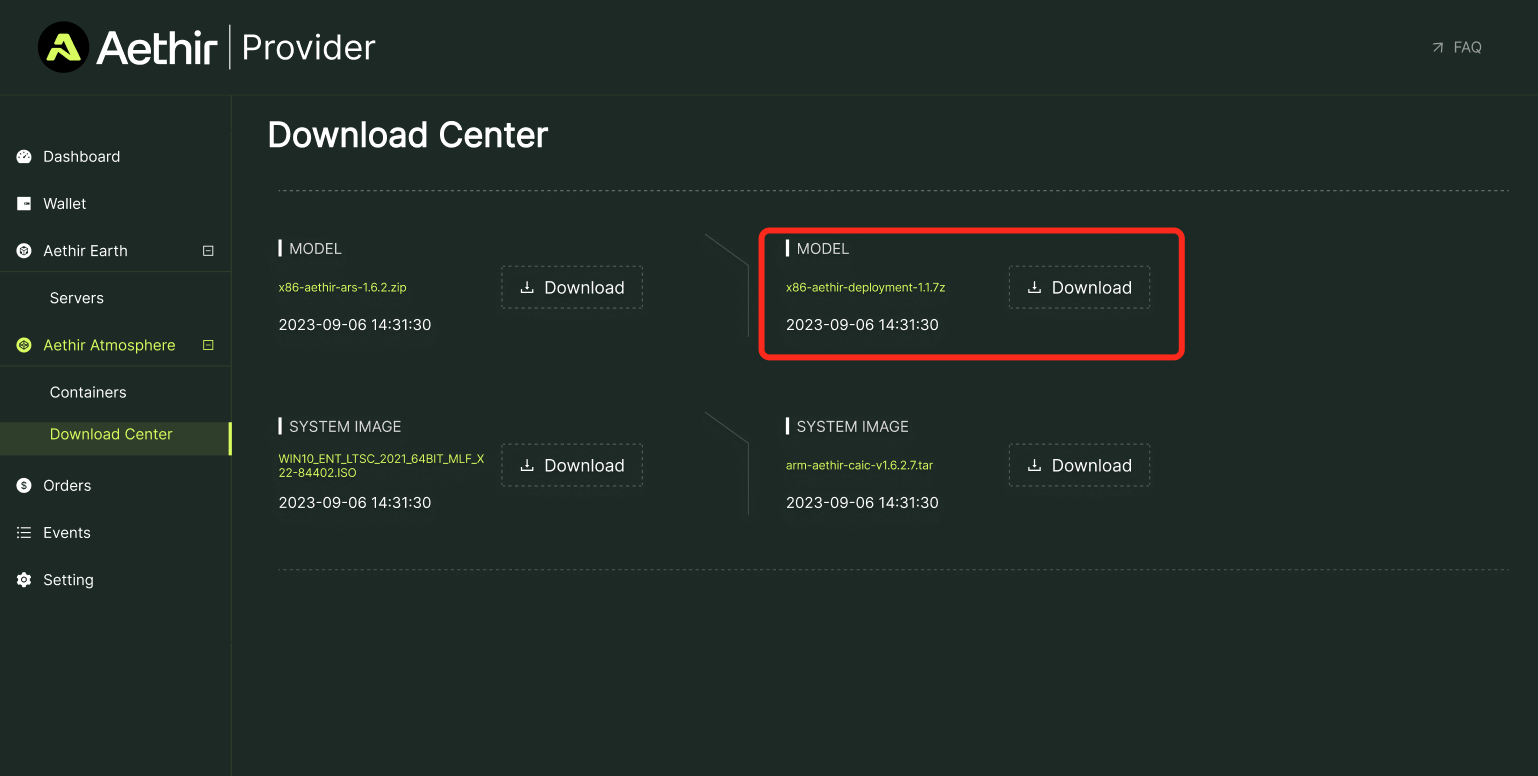
Task: Click the Dashboard gauge icon
Action: [x=24, y=157]
